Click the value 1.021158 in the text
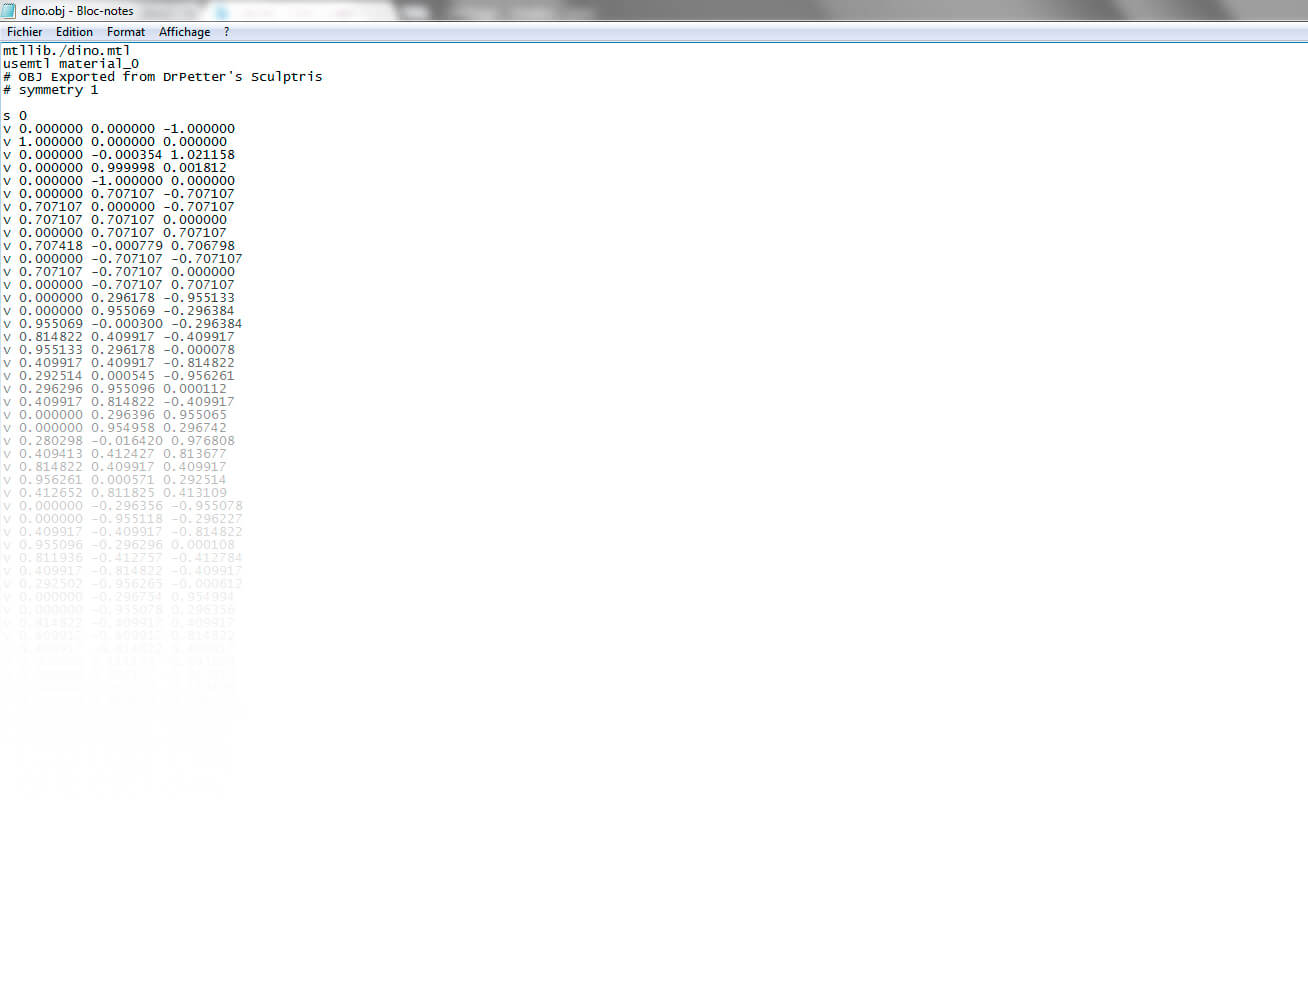 [x=203, y=155]
